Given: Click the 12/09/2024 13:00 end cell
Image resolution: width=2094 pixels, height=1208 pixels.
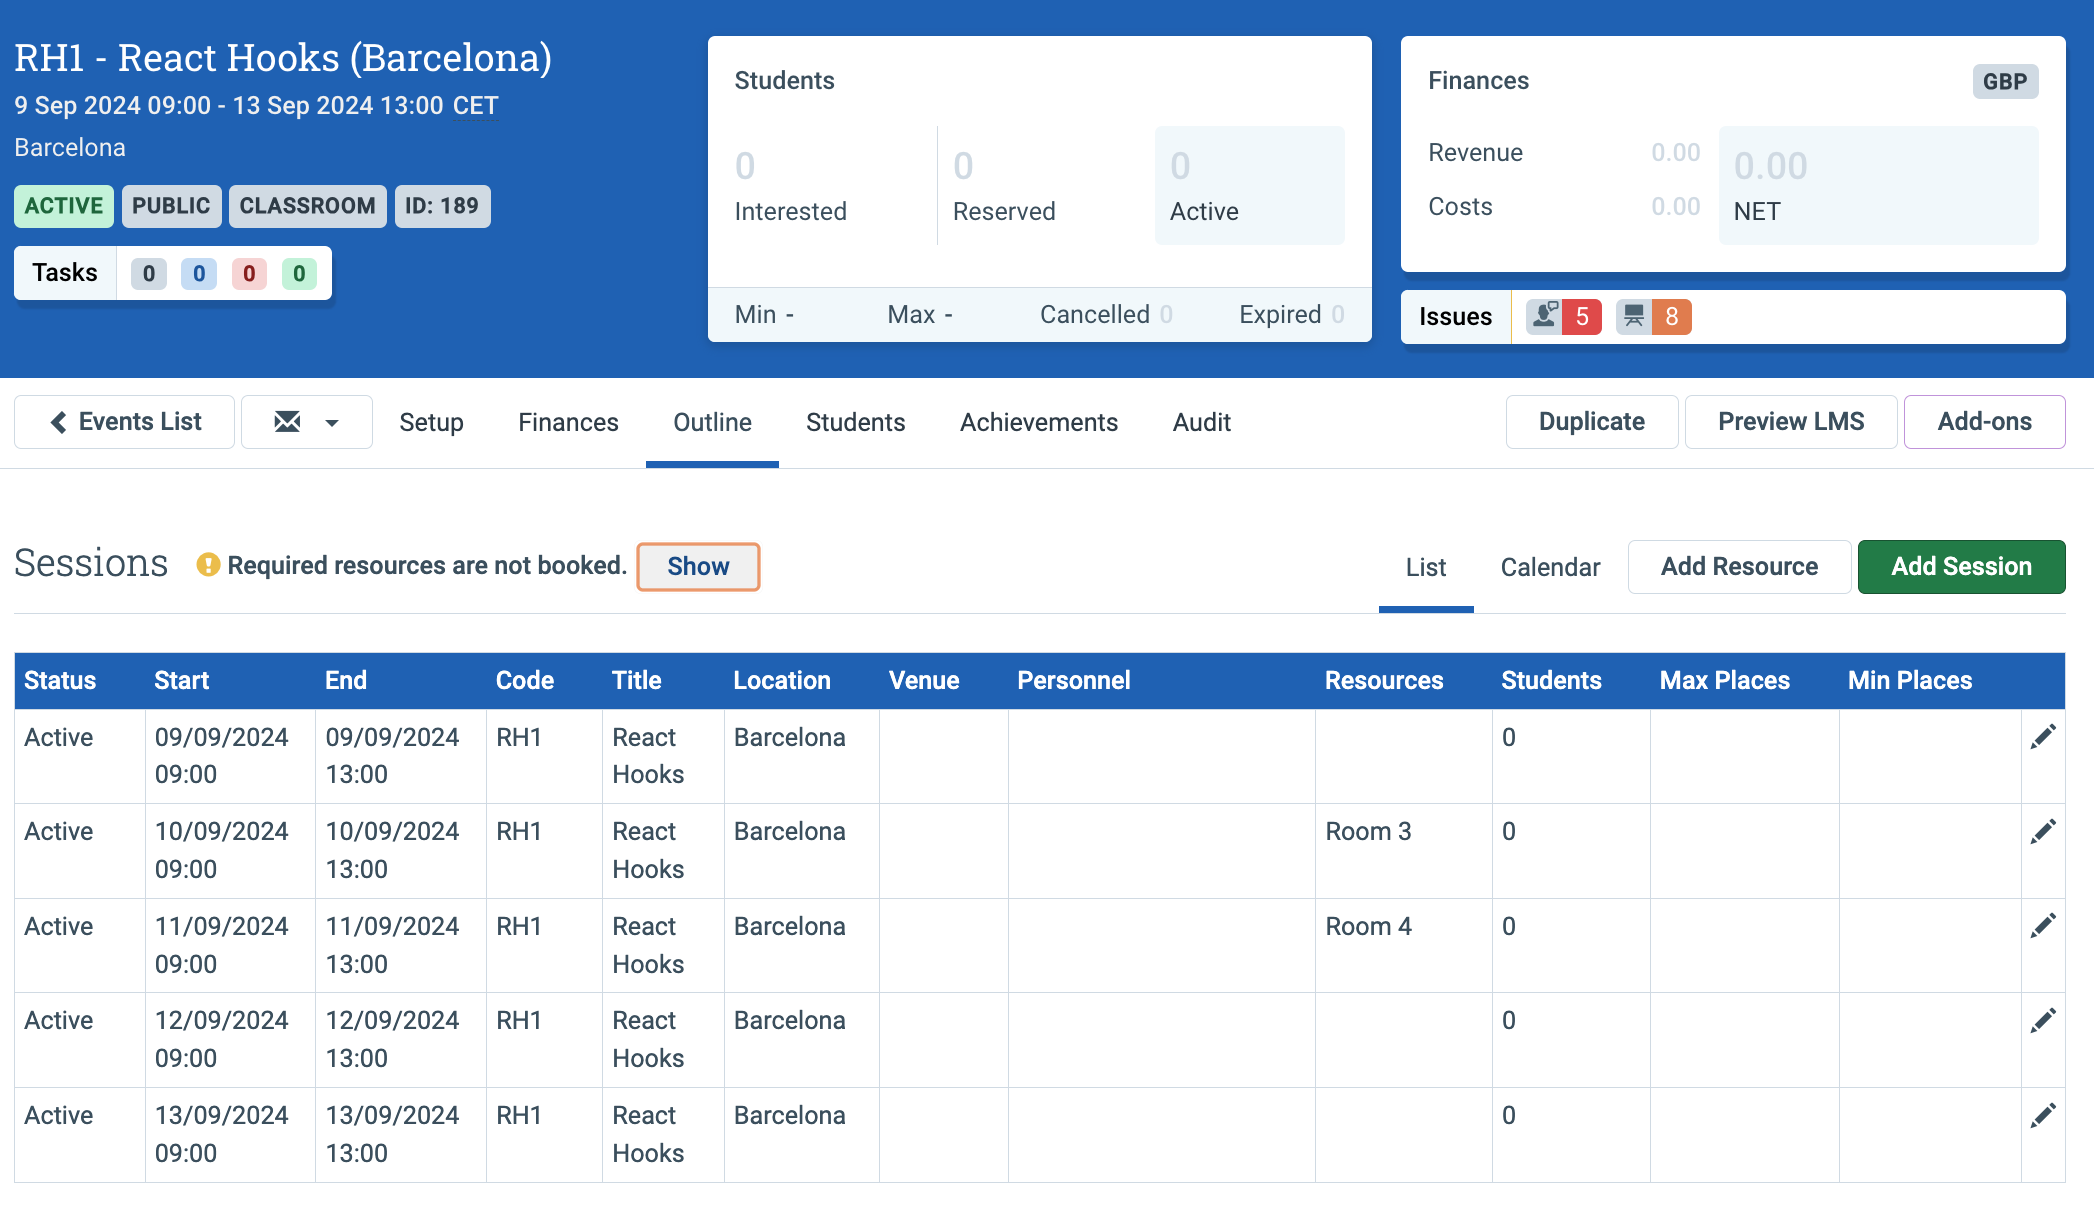Looking at the screenshot, I should point(401,1040).
